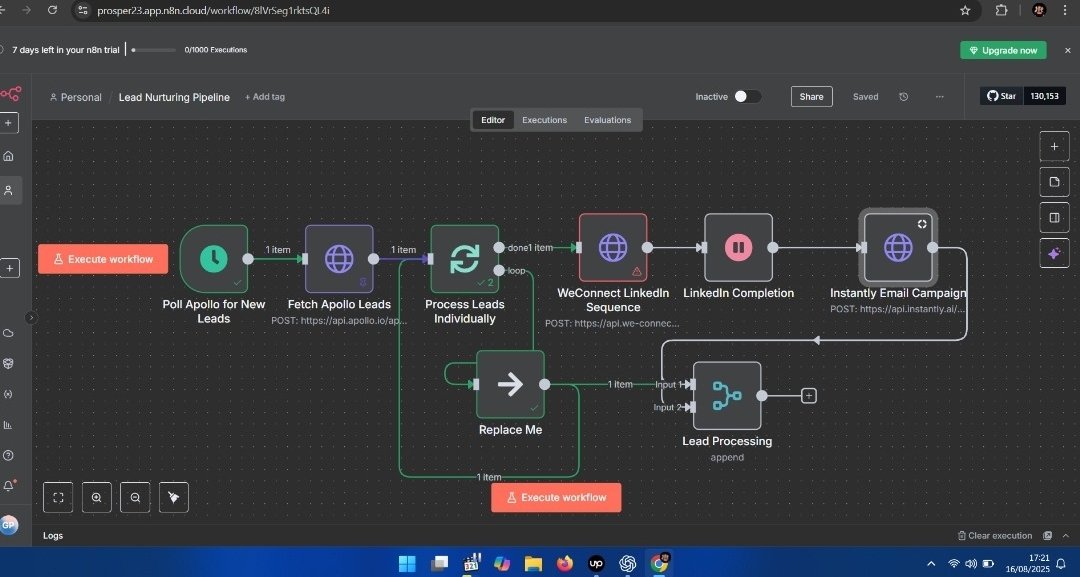
Task: Open the add node panel with the plus icon
Action: click(1054, 146)
